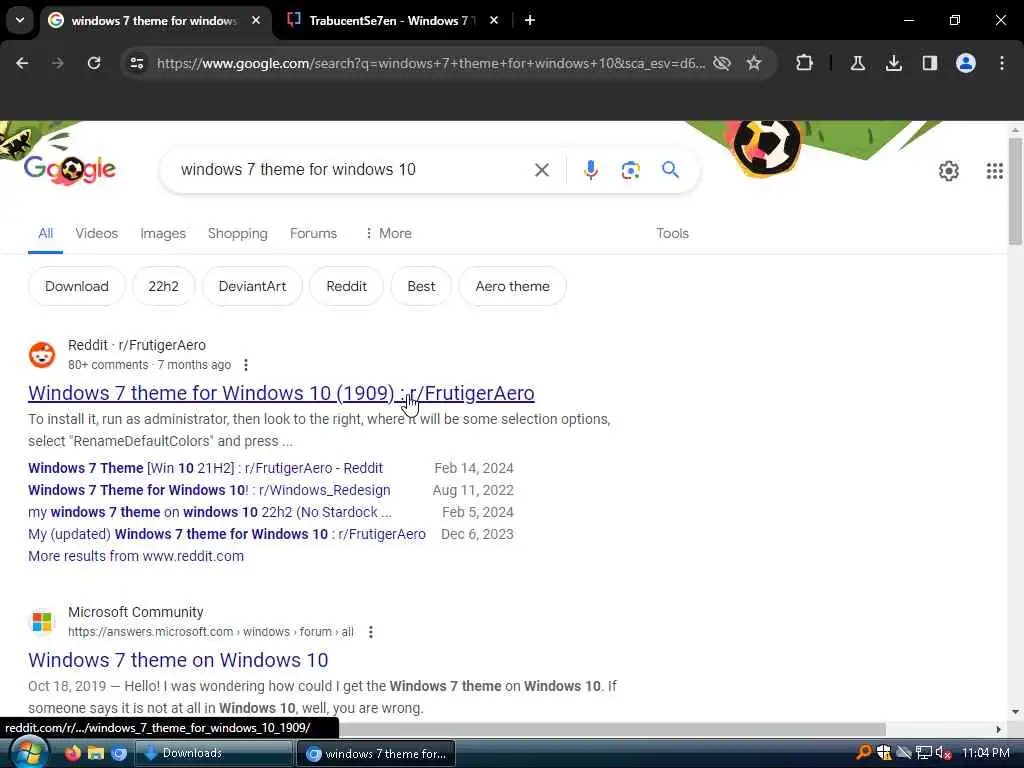Toggle the side panel
Viewport: 1024px width, 768px height.
click(929, 63)
